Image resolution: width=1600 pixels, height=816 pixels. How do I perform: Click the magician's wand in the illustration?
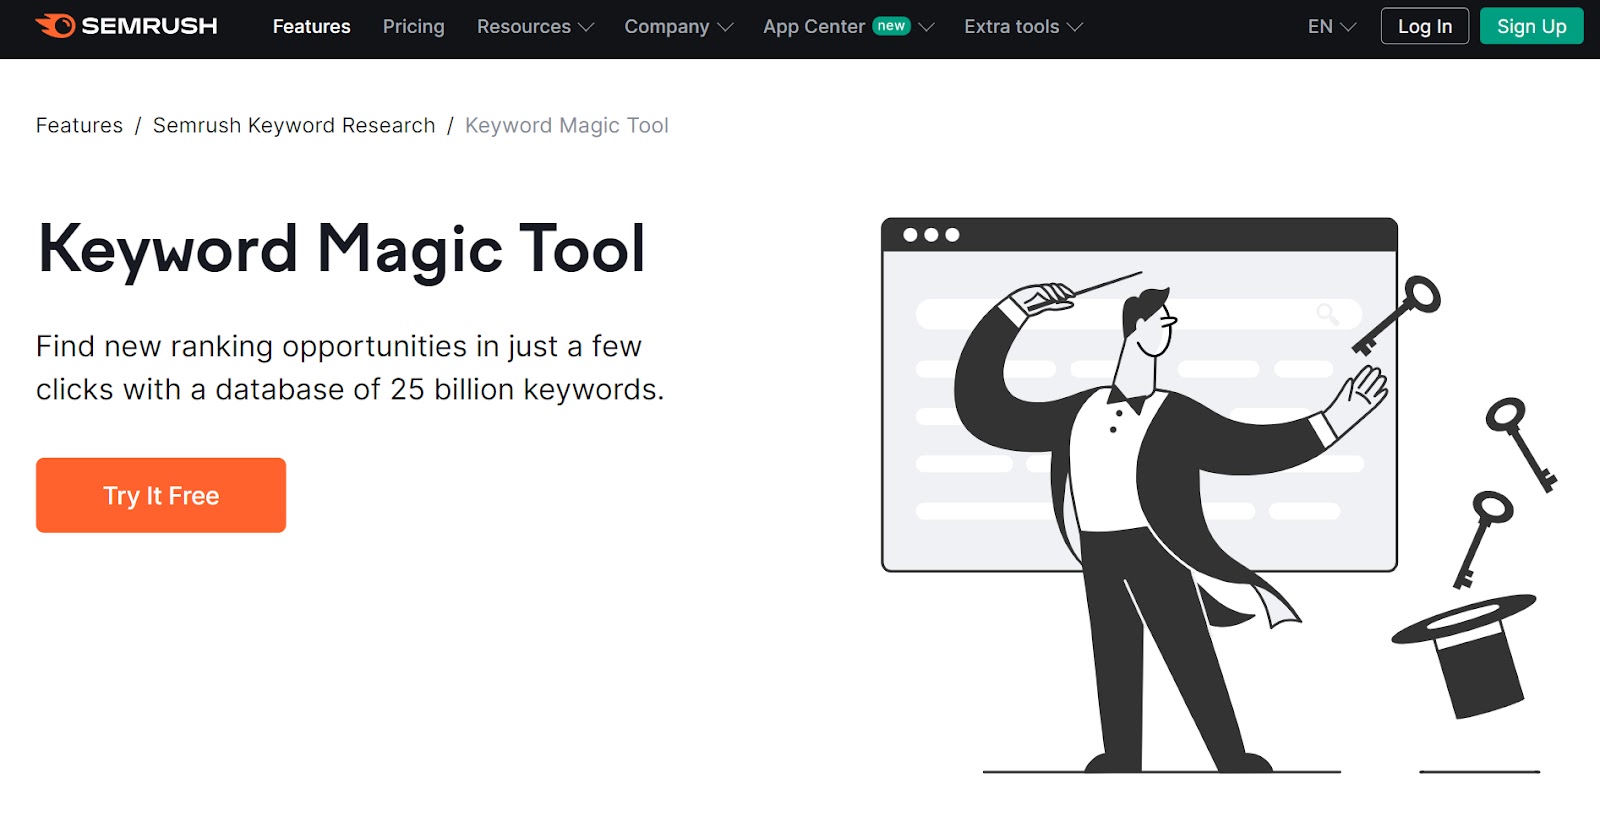1104,284
